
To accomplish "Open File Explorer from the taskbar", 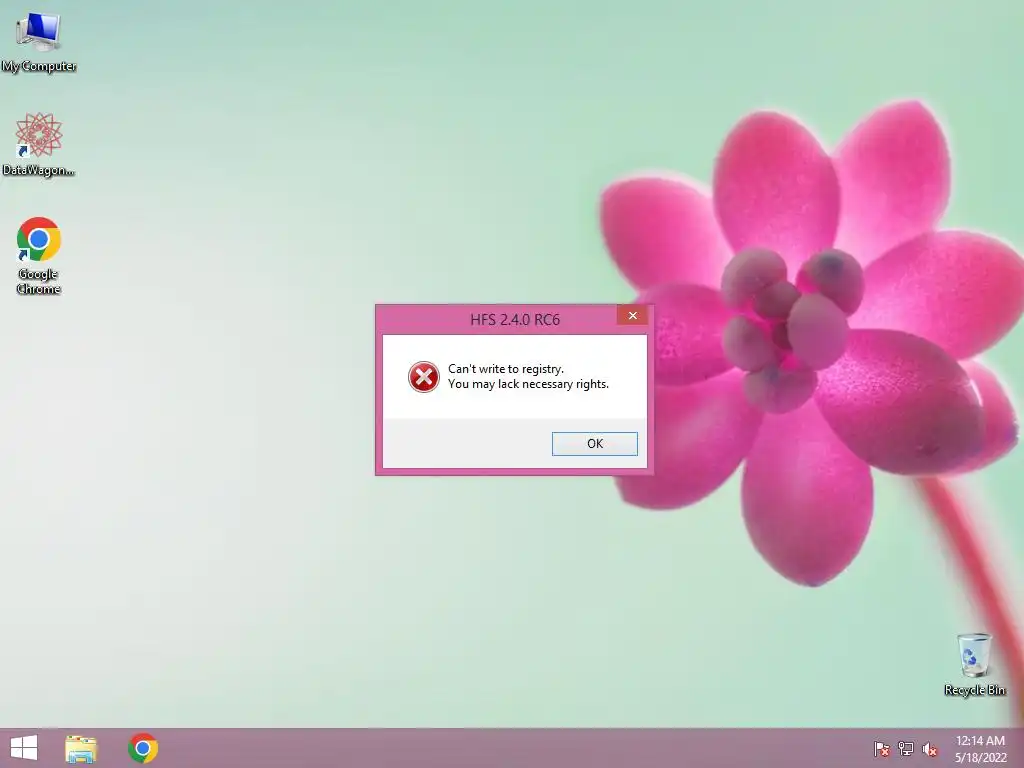I will pos(81,748).
